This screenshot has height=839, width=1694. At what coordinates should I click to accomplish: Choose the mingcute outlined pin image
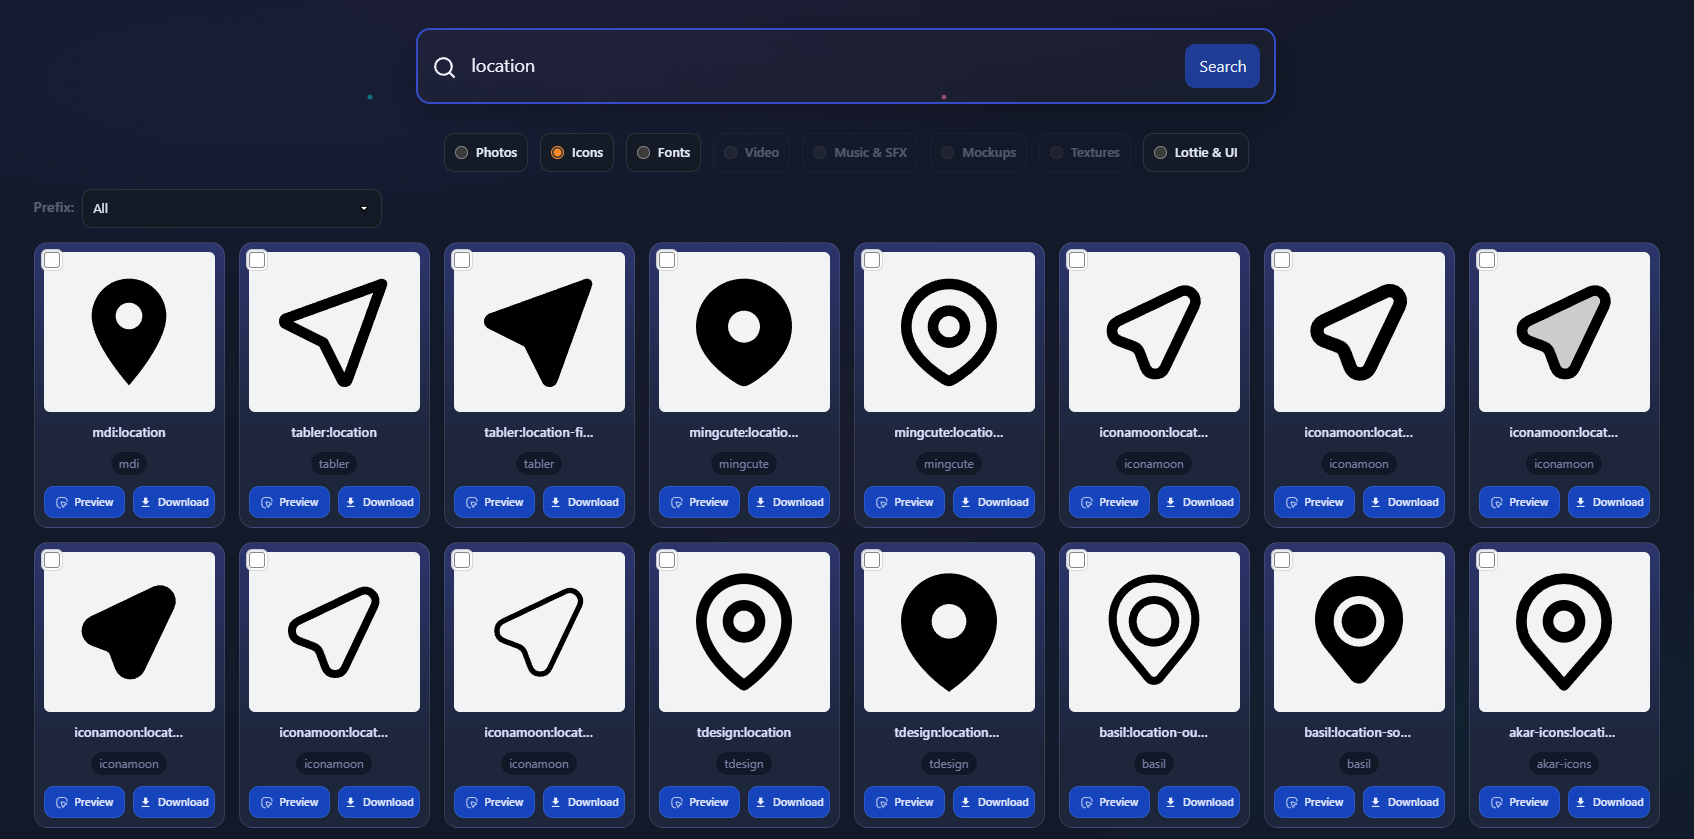click(x=949, y=332)
